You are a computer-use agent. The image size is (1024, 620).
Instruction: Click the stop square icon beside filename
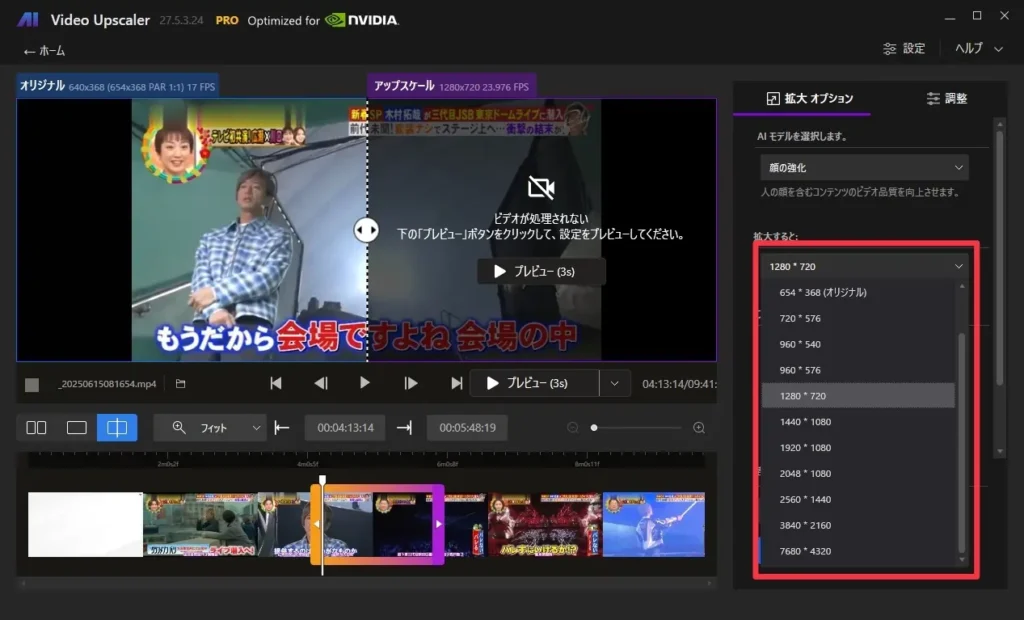32,384
